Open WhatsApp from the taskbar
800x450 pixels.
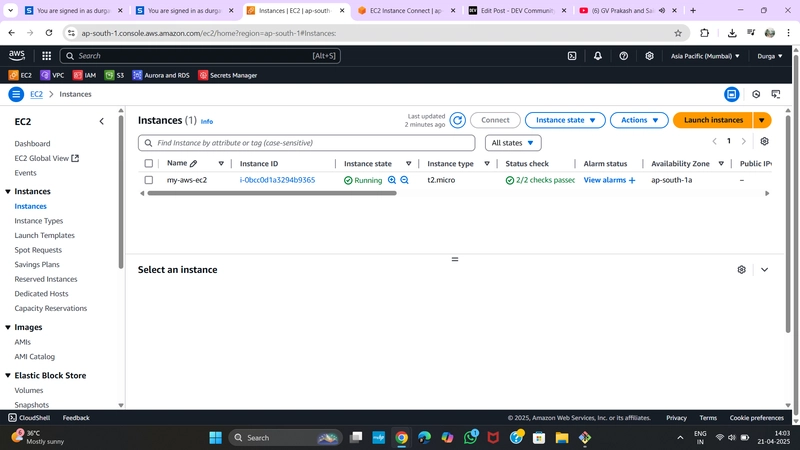471,437
